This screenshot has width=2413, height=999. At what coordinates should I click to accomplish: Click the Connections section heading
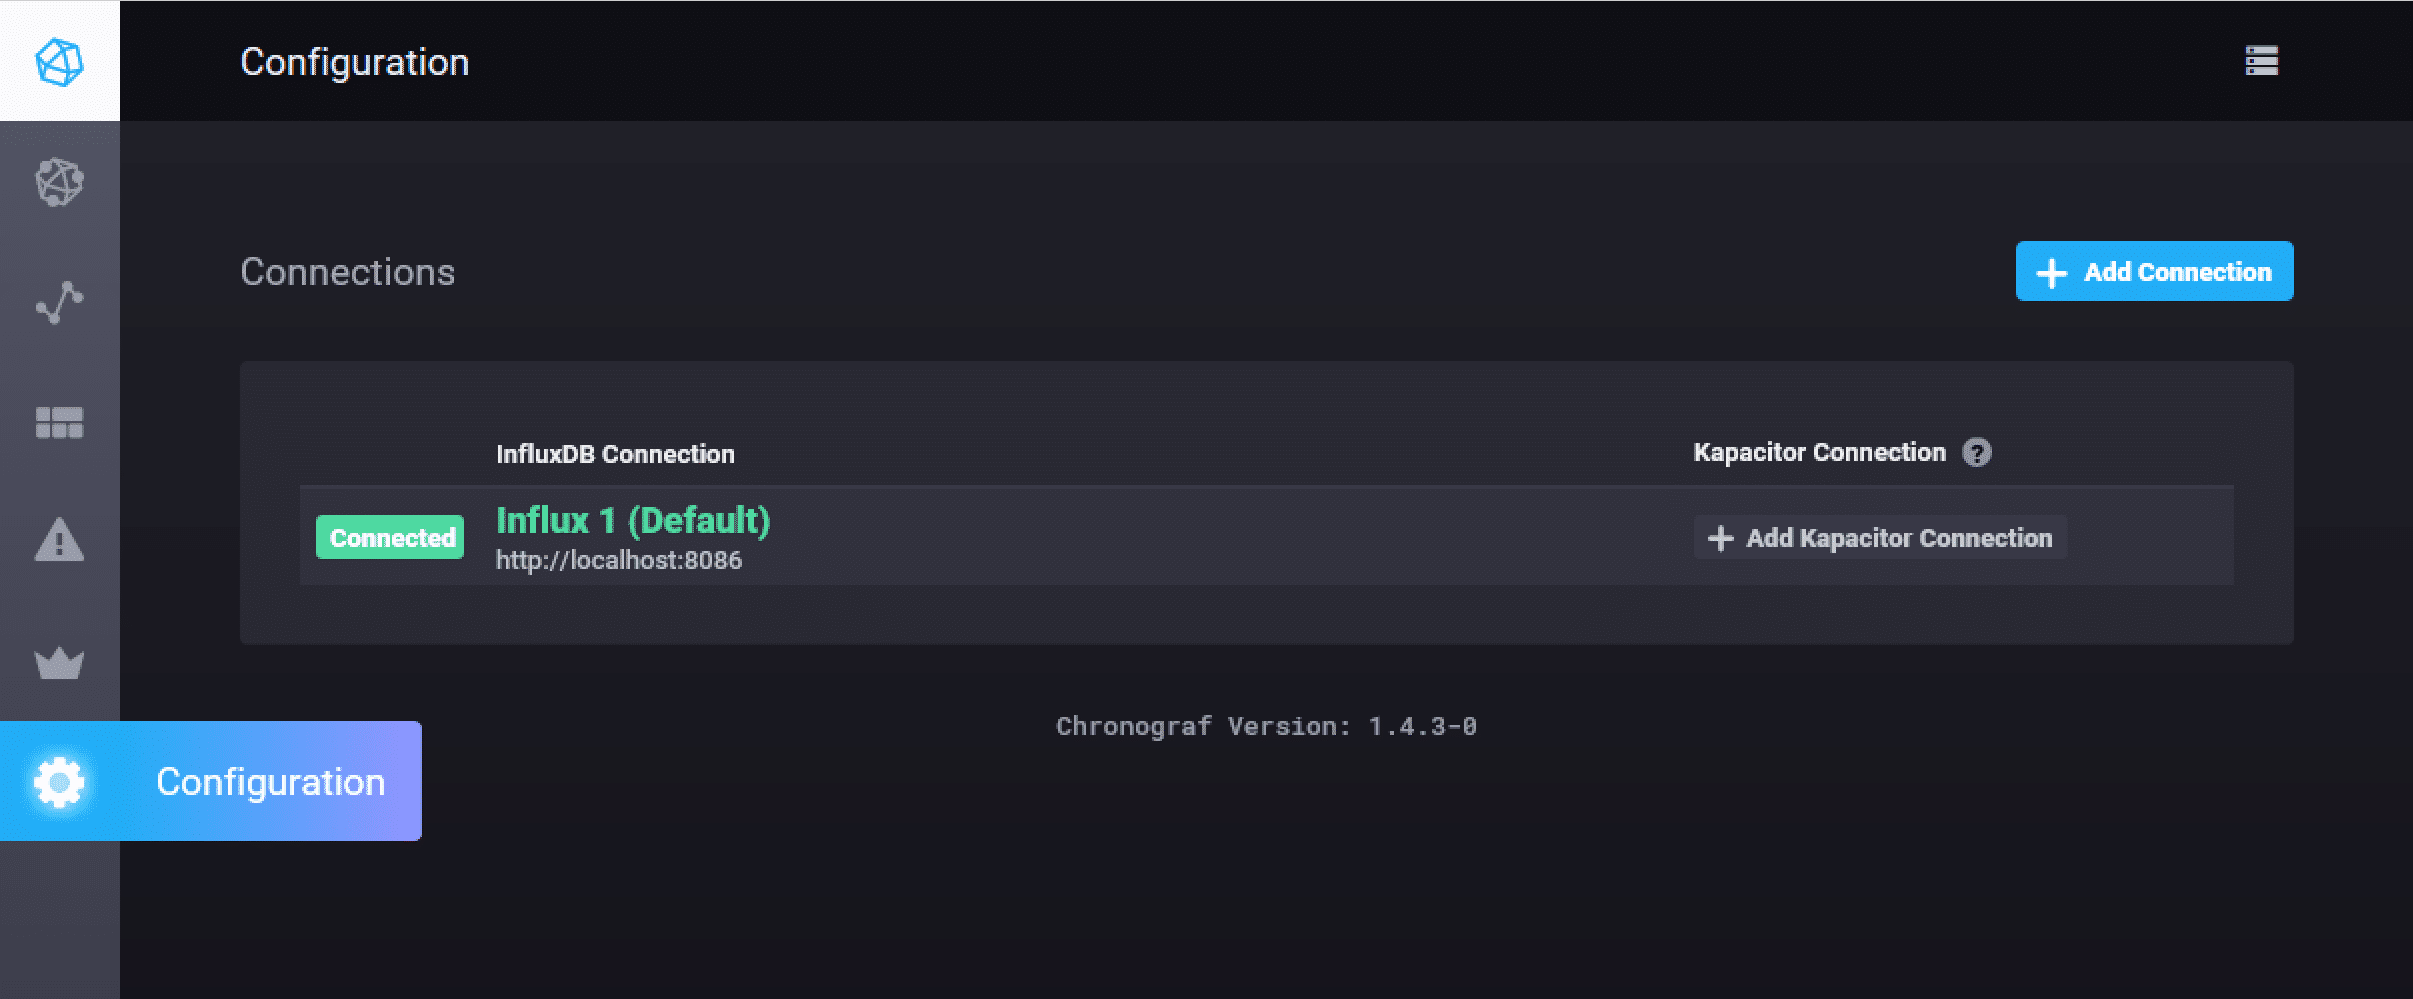pos(347,272)
